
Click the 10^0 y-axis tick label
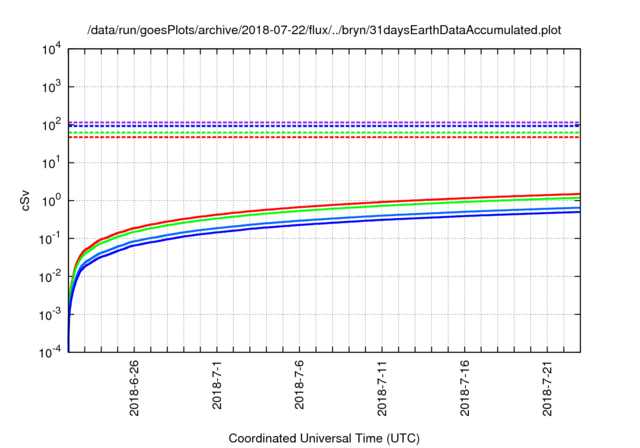tap(50, 200)
